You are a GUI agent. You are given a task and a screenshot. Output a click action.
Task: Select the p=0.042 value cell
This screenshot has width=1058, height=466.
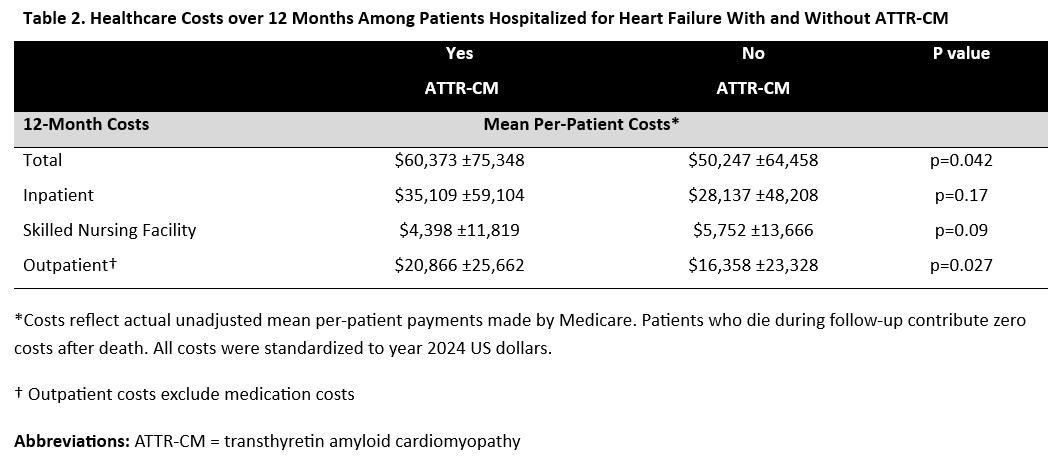coord(960,159)
